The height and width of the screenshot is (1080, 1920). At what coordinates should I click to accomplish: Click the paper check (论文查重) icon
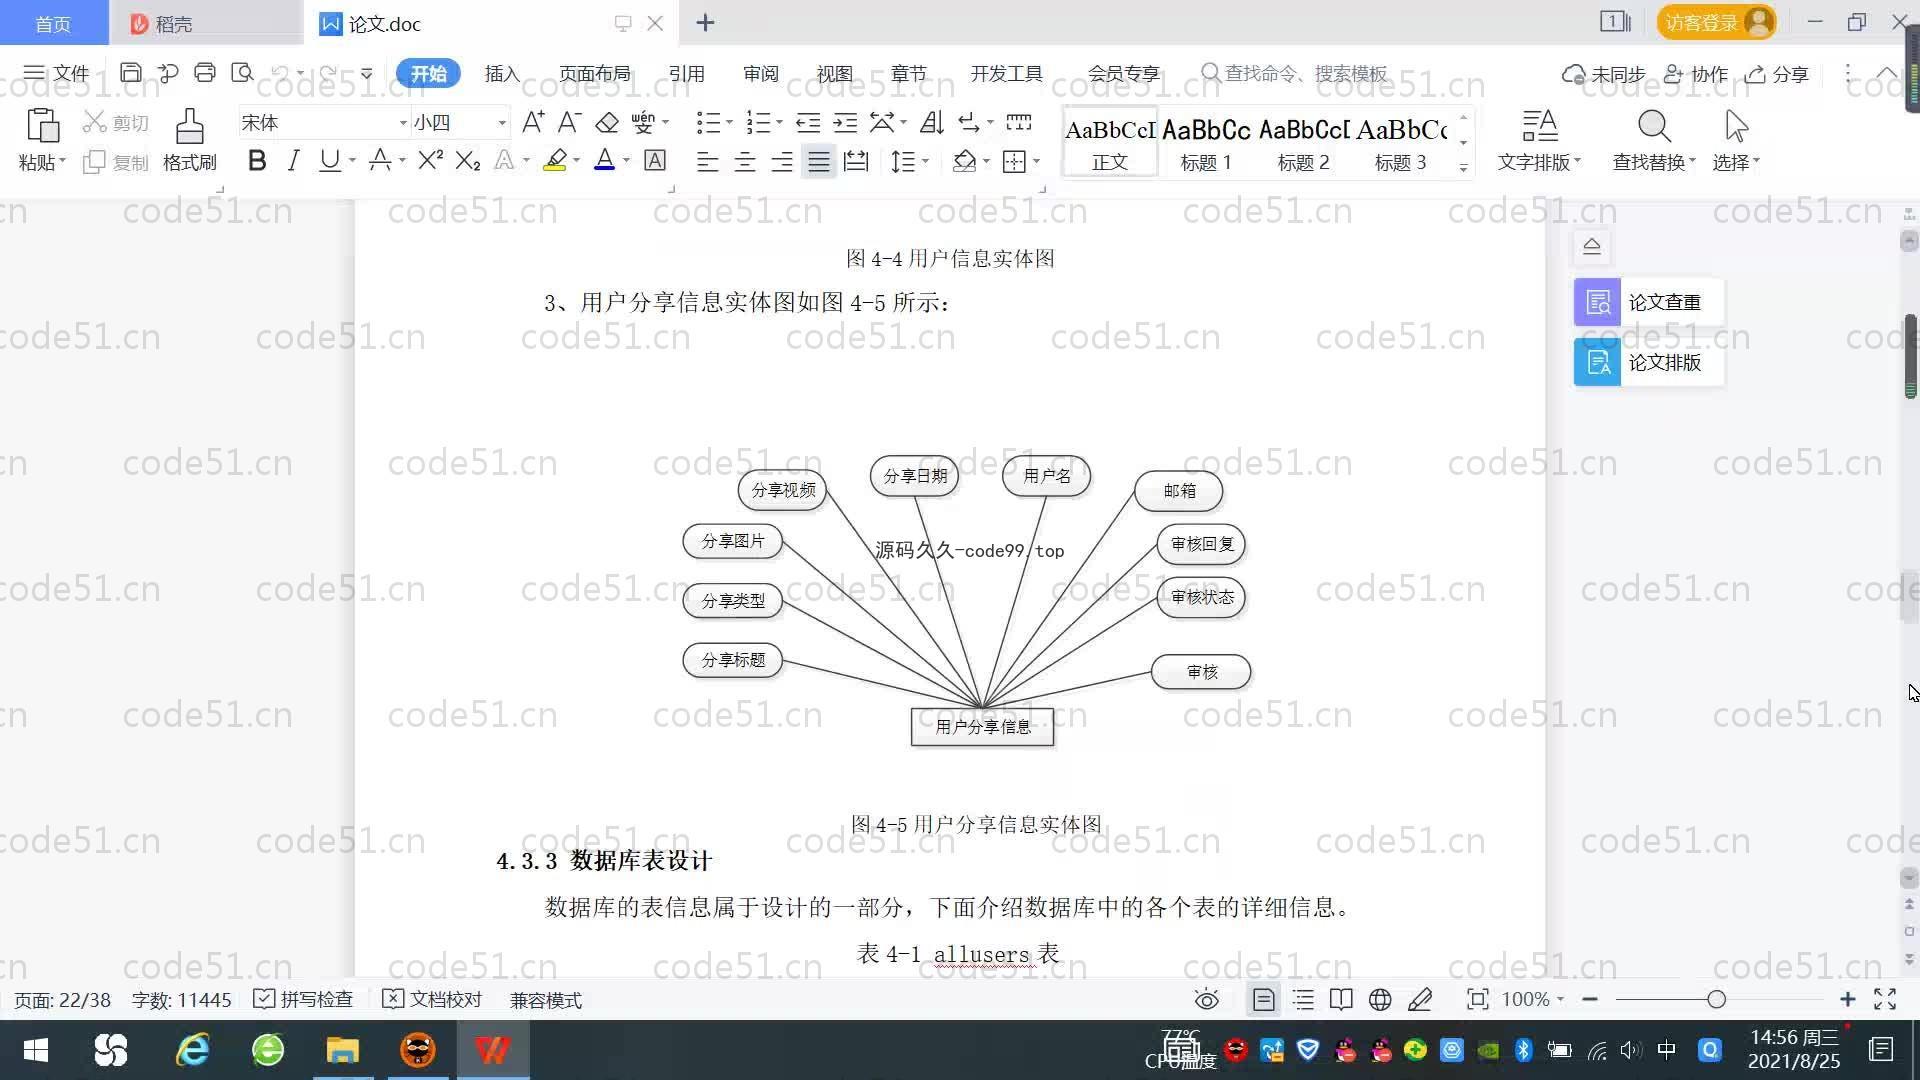(1597, 302)
